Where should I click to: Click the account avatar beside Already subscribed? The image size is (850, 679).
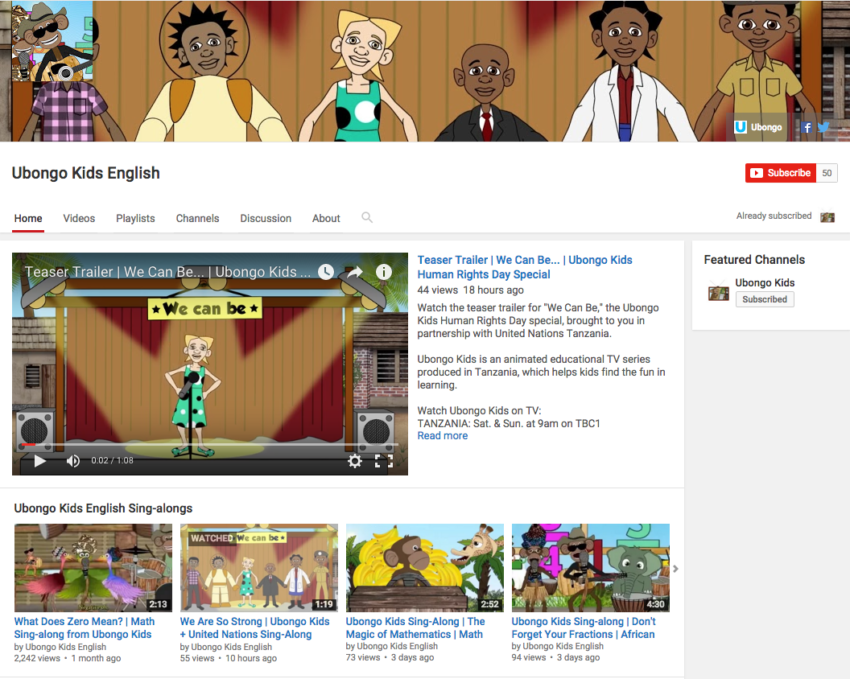pyautogui.click(x=827, y=217)
